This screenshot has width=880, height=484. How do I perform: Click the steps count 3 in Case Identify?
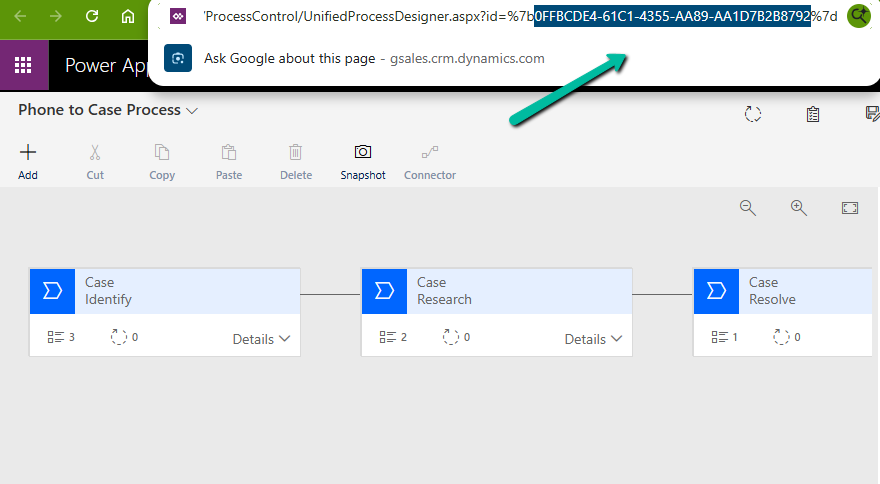coord(61,337)
